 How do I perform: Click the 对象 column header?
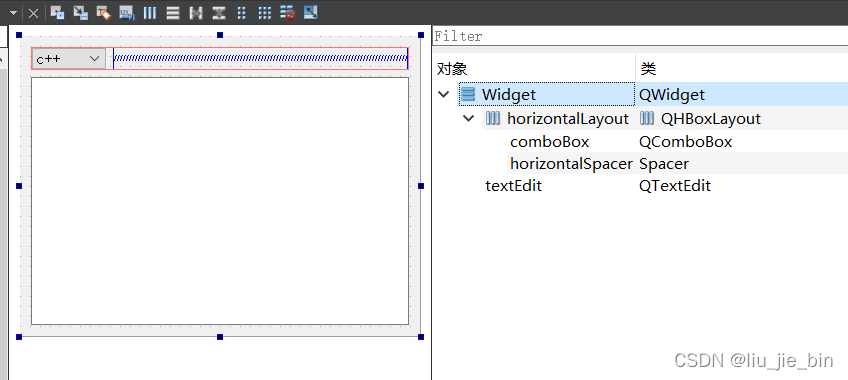click(452, 69)
